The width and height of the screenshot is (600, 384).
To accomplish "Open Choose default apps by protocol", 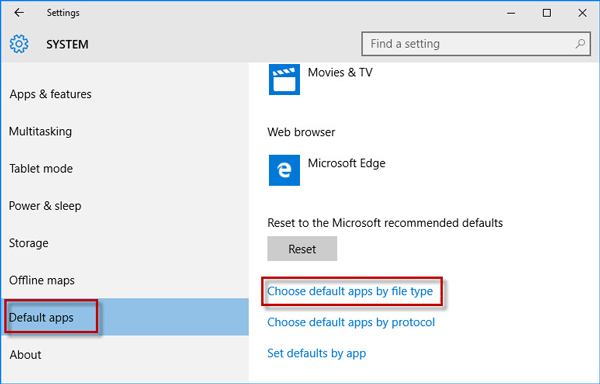I will point(351,322).
